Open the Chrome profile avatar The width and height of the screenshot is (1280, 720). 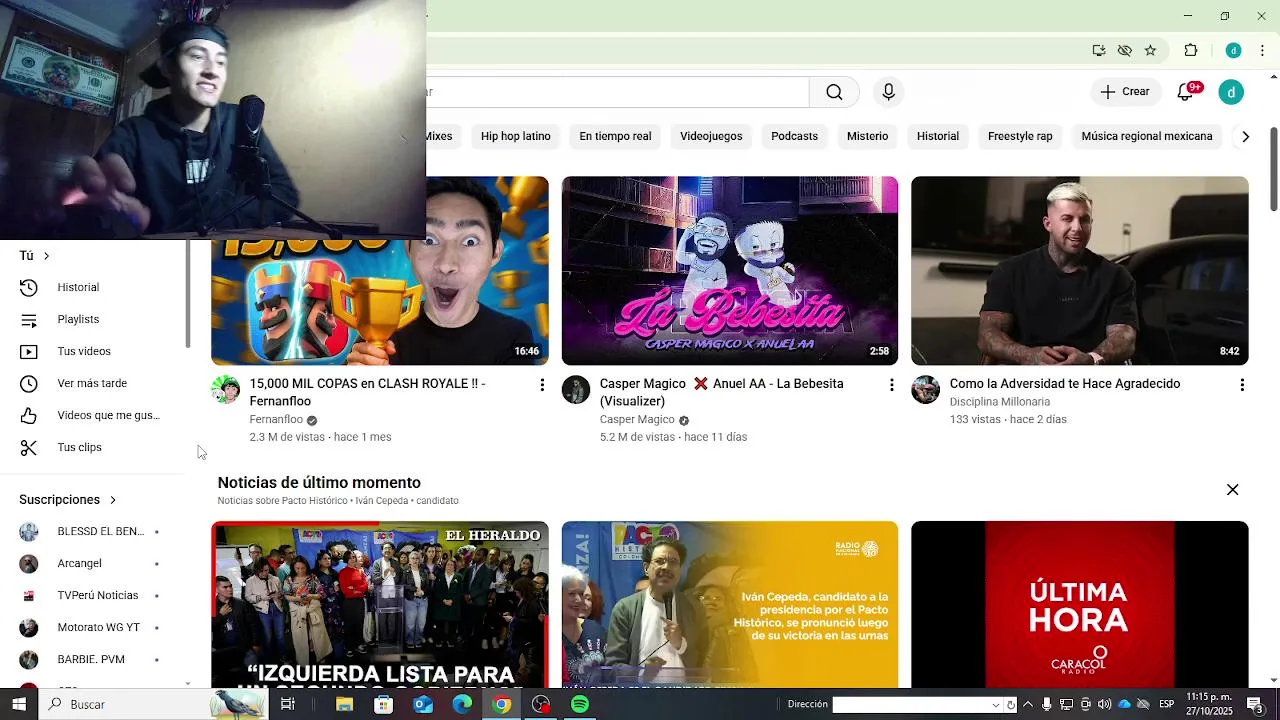(1233, 50)
